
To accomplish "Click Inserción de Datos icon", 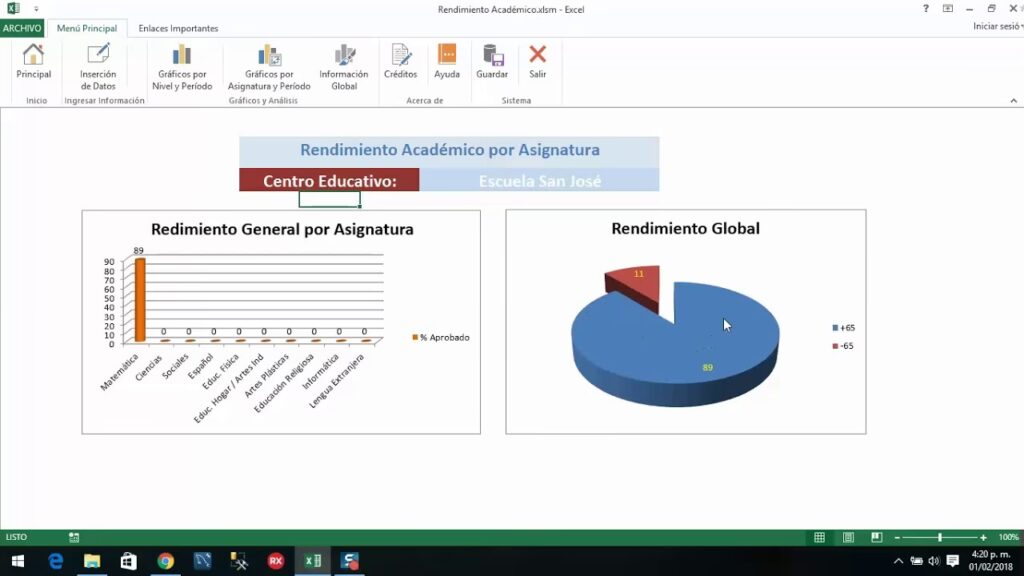I will [98, 65].
